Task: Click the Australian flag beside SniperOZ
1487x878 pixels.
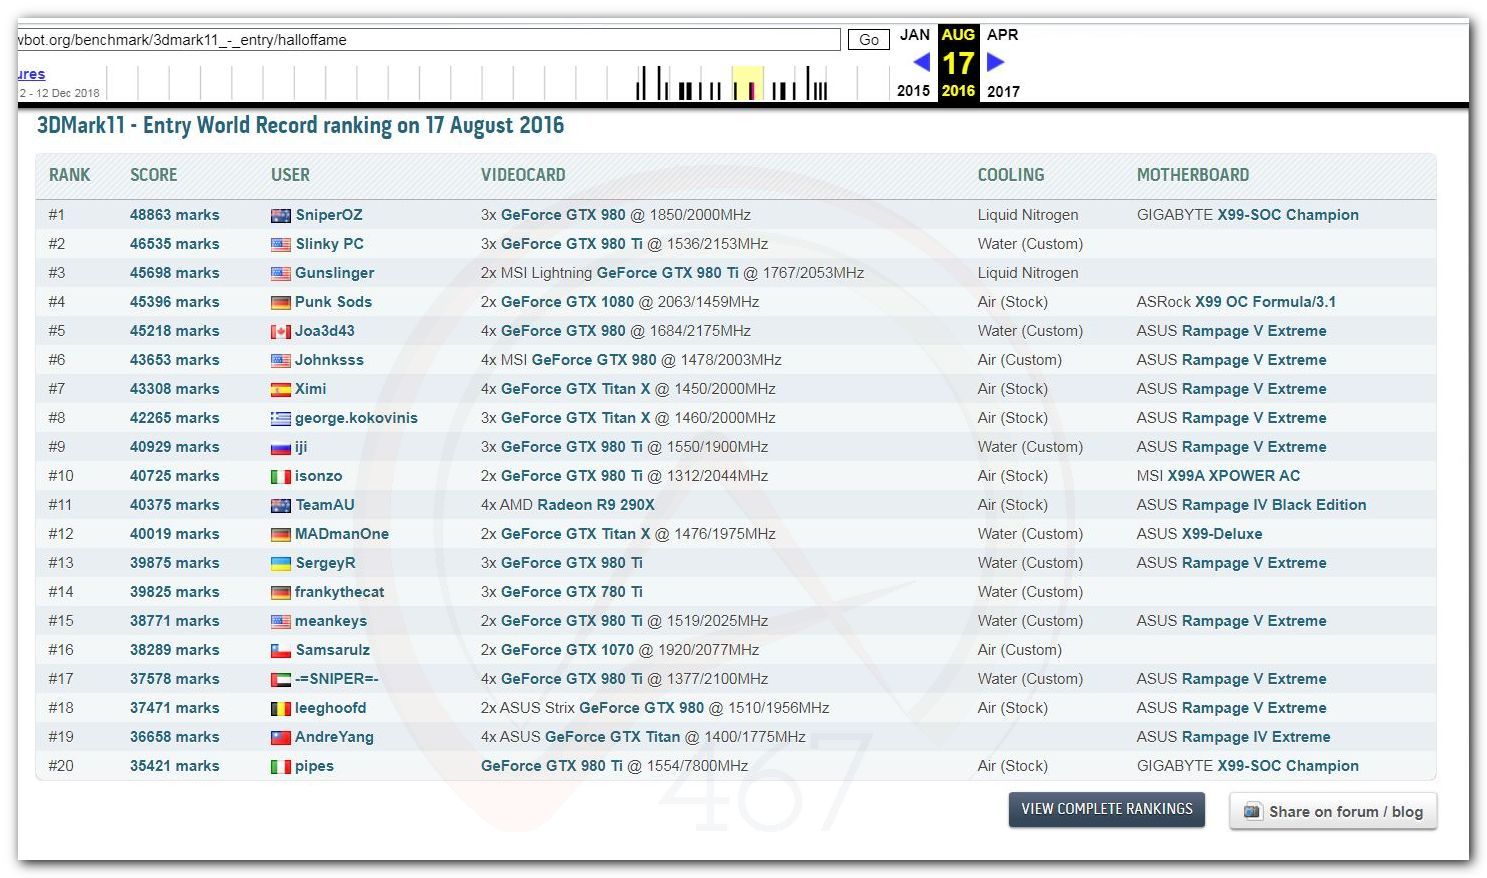Action: tap(280, 216)
